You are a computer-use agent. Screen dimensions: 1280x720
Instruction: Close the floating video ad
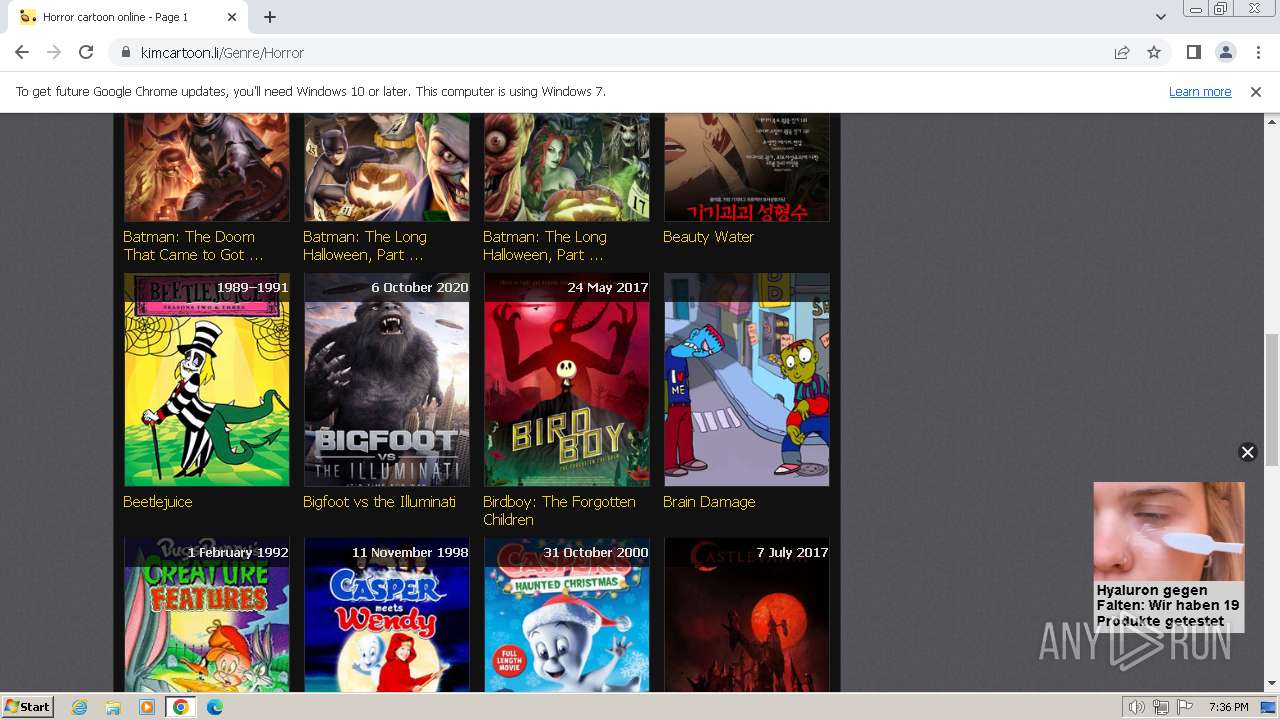click(x=1247, y=452)
